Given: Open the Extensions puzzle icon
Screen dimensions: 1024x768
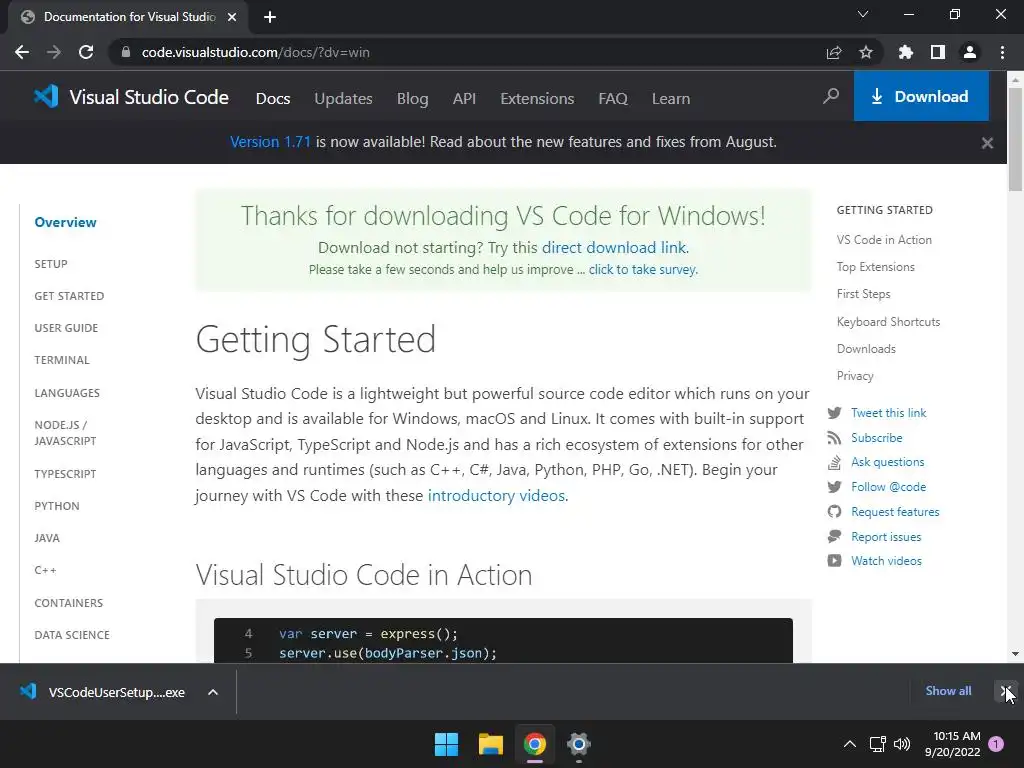Looking at the screenshot, I should [906, 52].
